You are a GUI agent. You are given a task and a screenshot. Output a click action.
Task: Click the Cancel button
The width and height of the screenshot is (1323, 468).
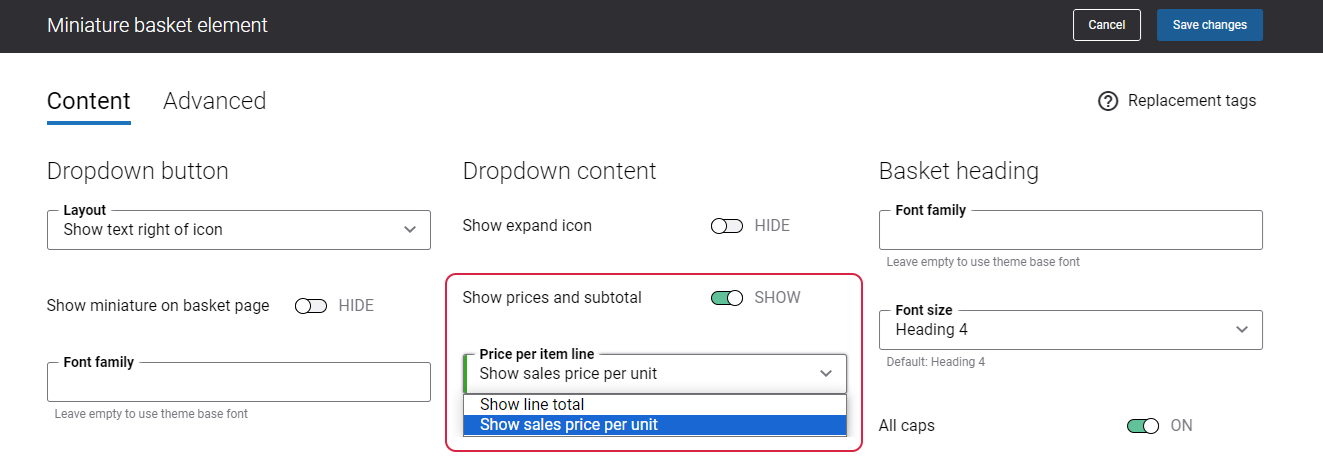(1107, 25)
